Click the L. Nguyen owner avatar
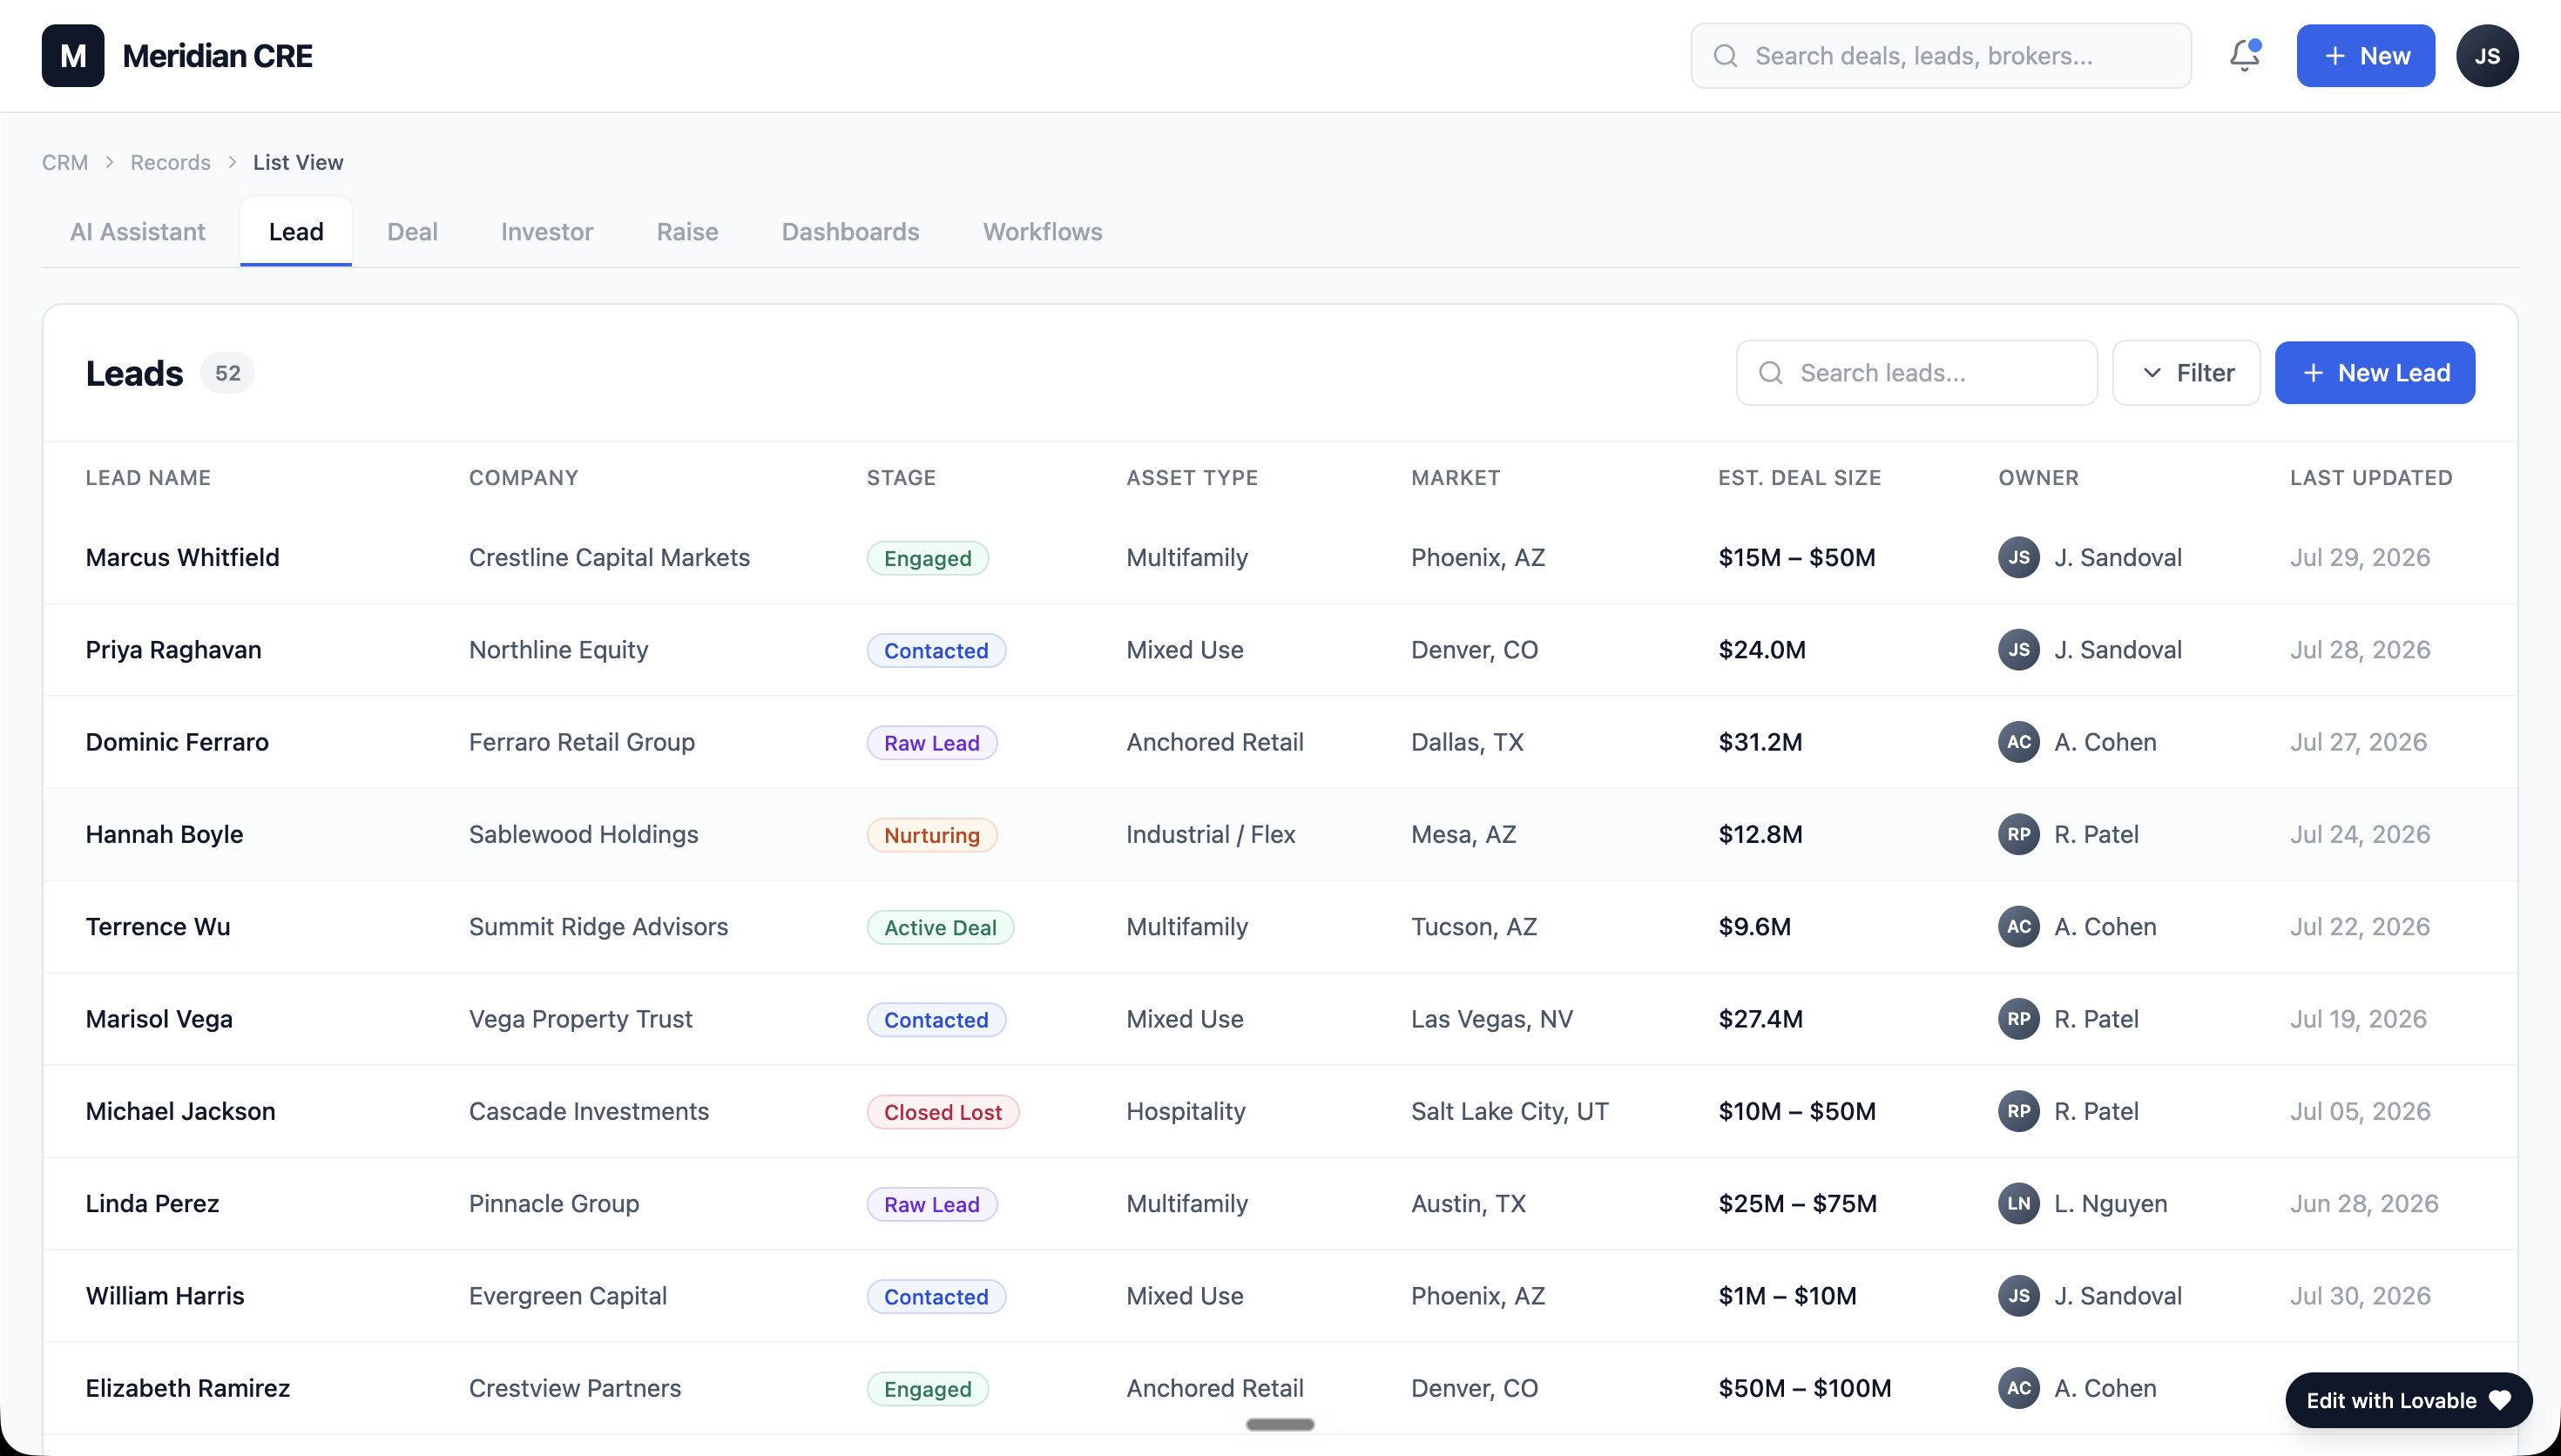2561x1456 pixels. pos(2018,1203)
